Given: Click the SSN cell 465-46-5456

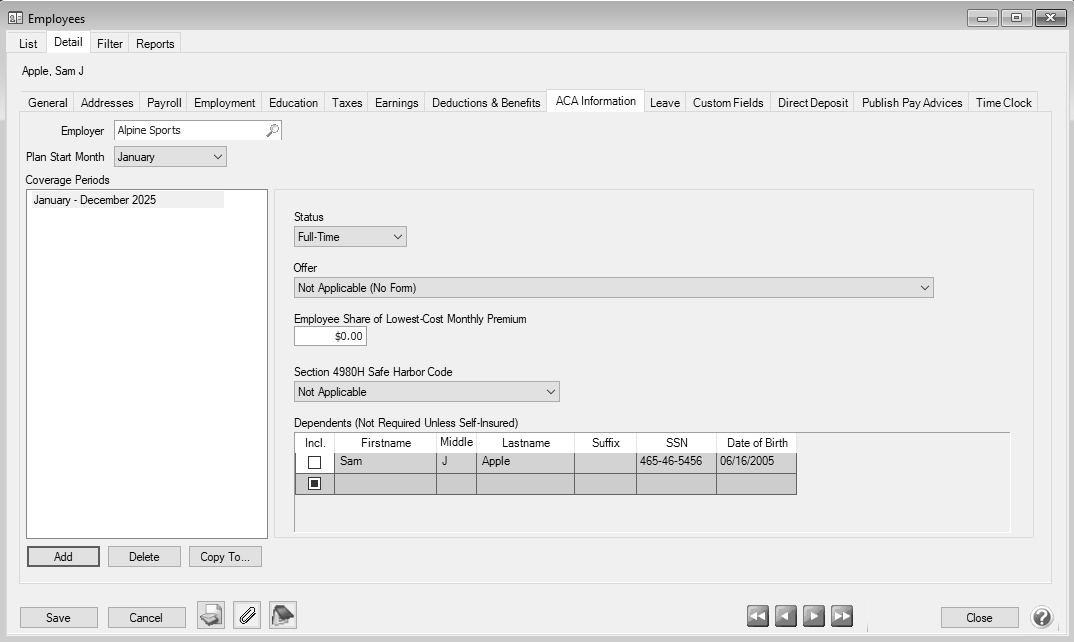Looking at the screenshot, I should point(676,462).
